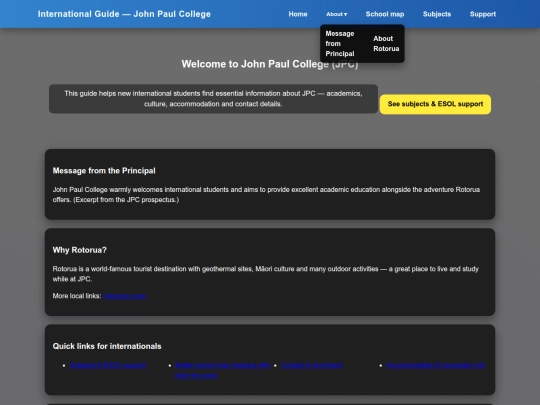Choose About Rotorua in dropdown

386,43
